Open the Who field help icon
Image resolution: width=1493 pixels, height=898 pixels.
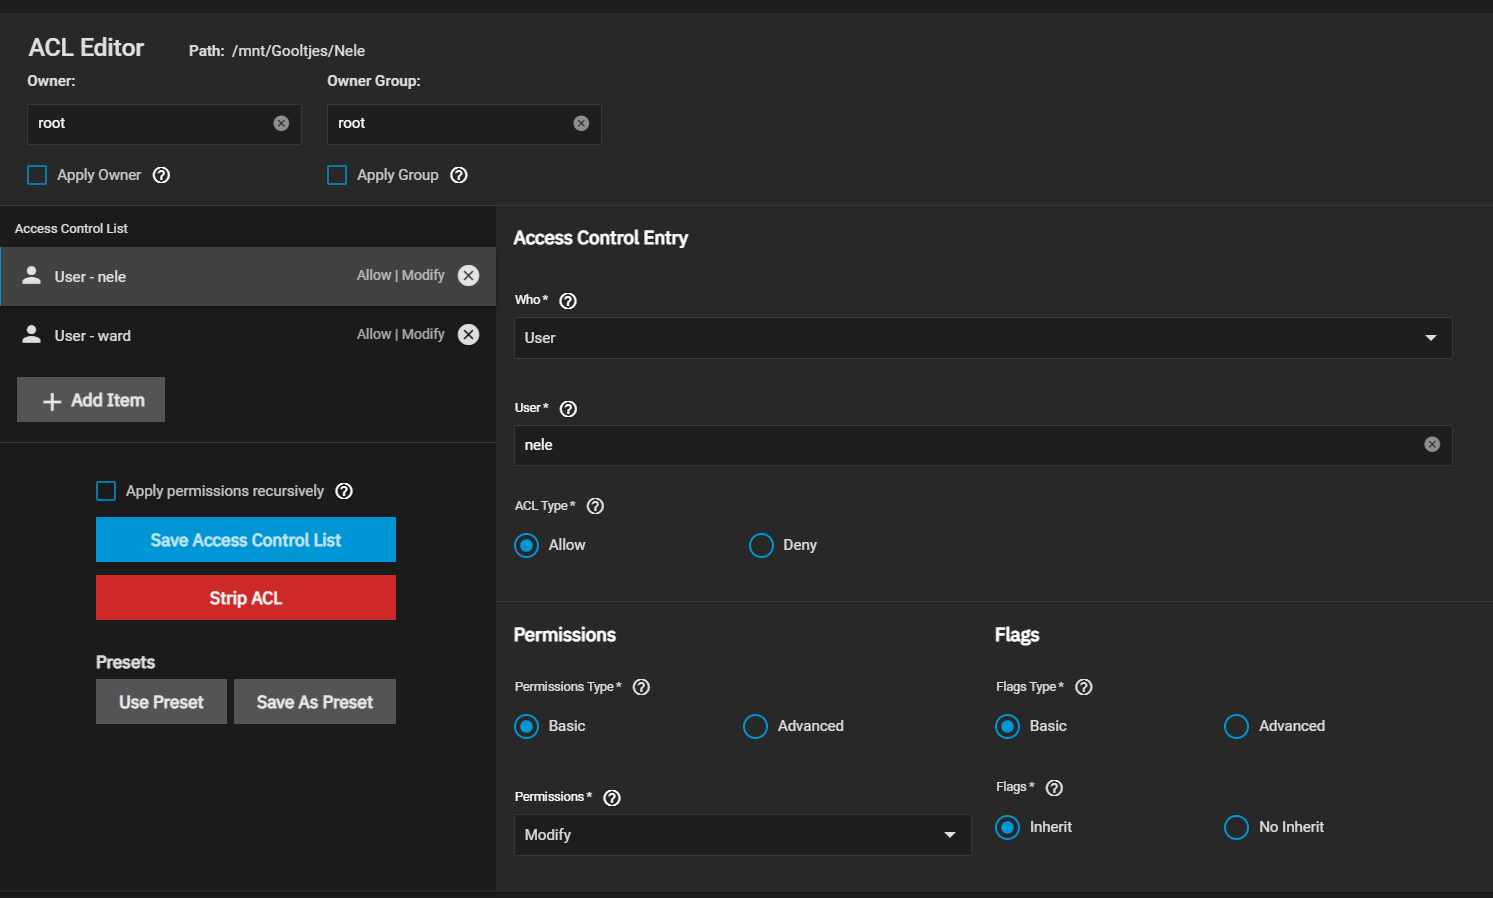(x=568, y=301)
